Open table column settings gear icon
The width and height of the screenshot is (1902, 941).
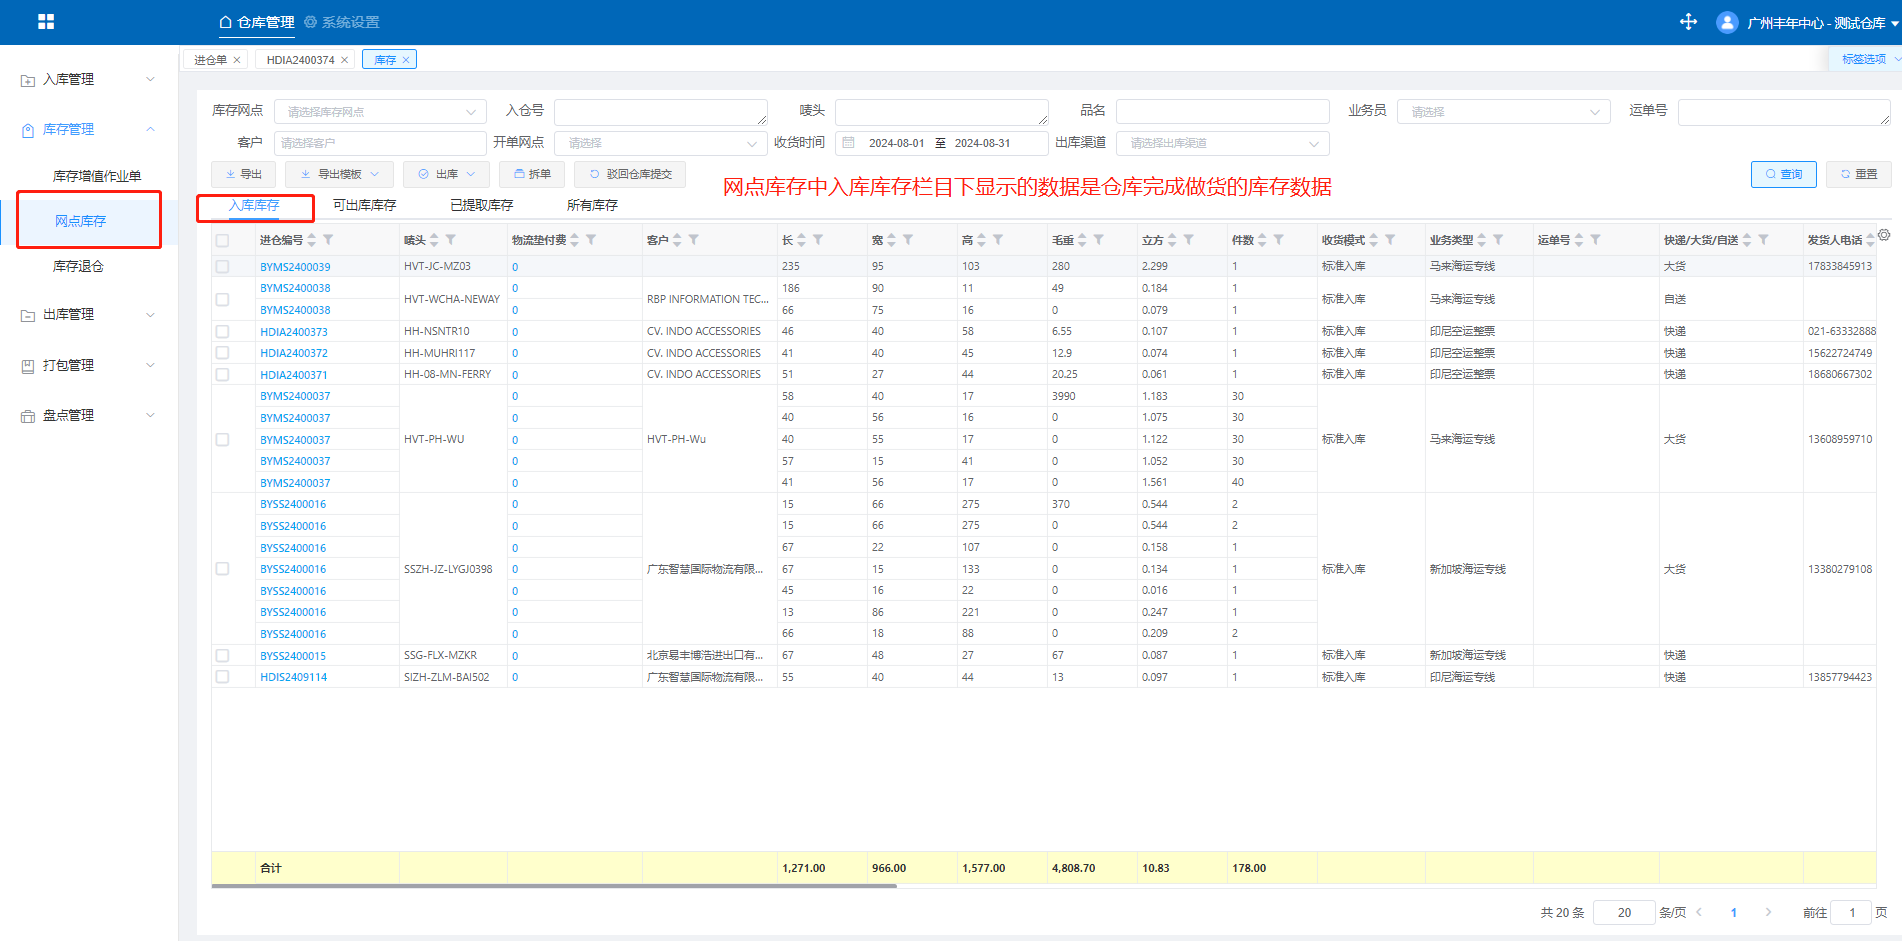click(x=1884, y=235)
